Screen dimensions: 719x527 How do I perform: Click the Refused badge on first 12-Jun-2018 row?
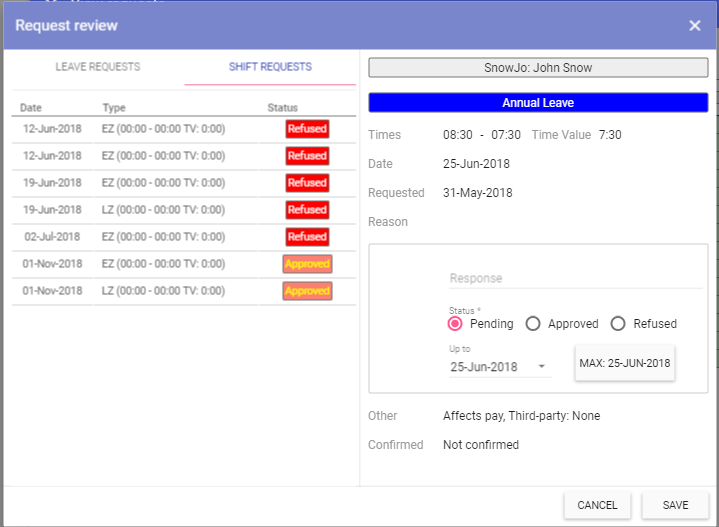click(307, 129)
